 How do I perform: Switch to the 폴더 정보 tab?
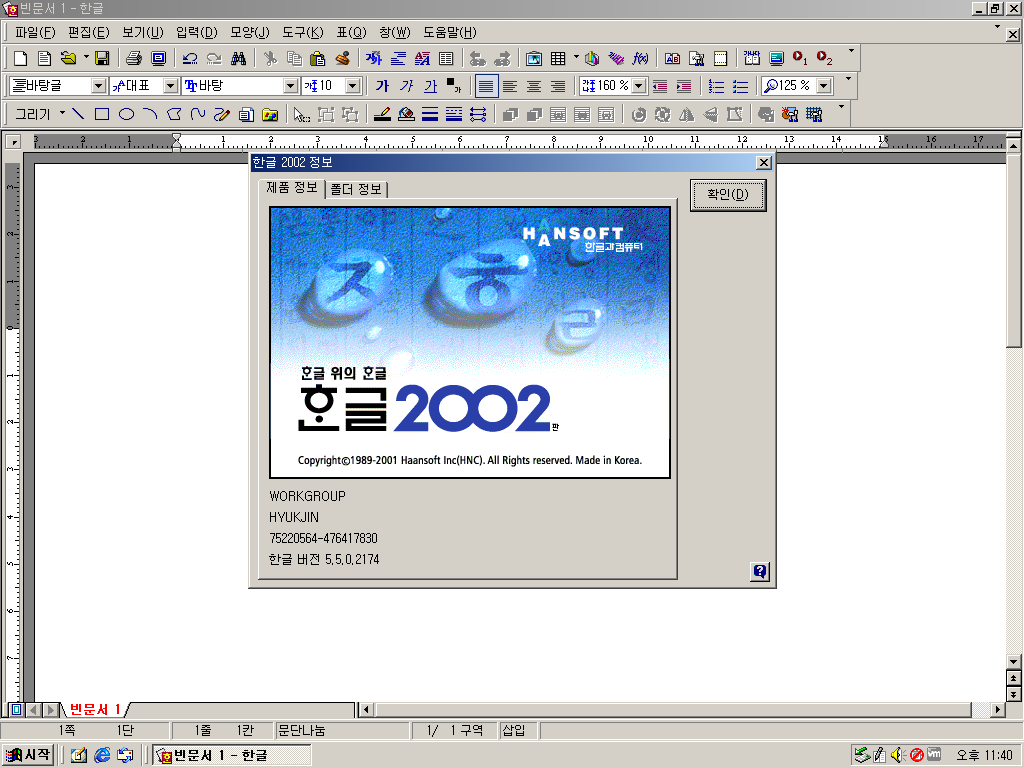coord(356,189)
